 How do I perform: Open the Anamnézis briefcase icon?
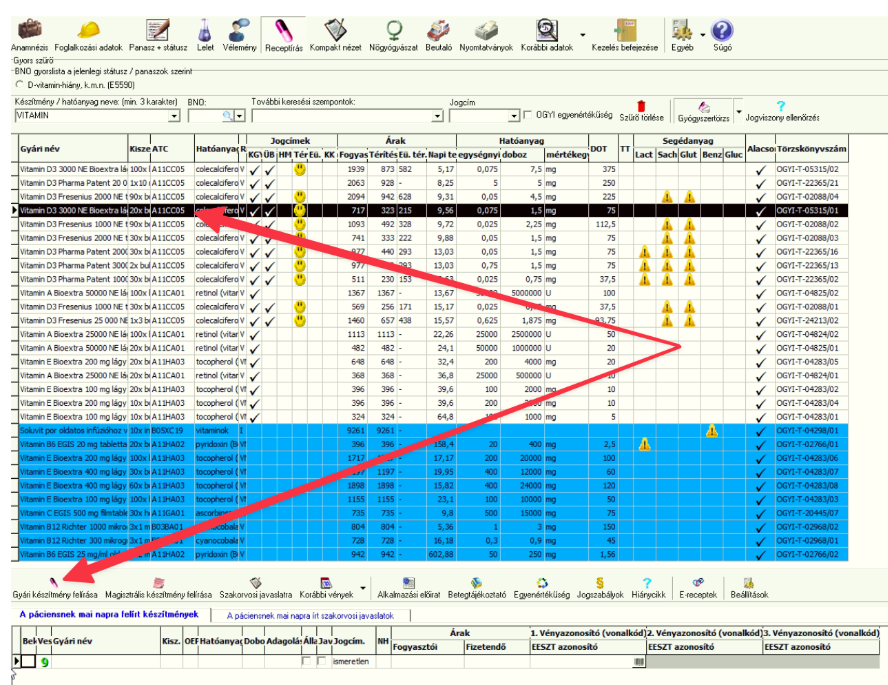point(29,29)
